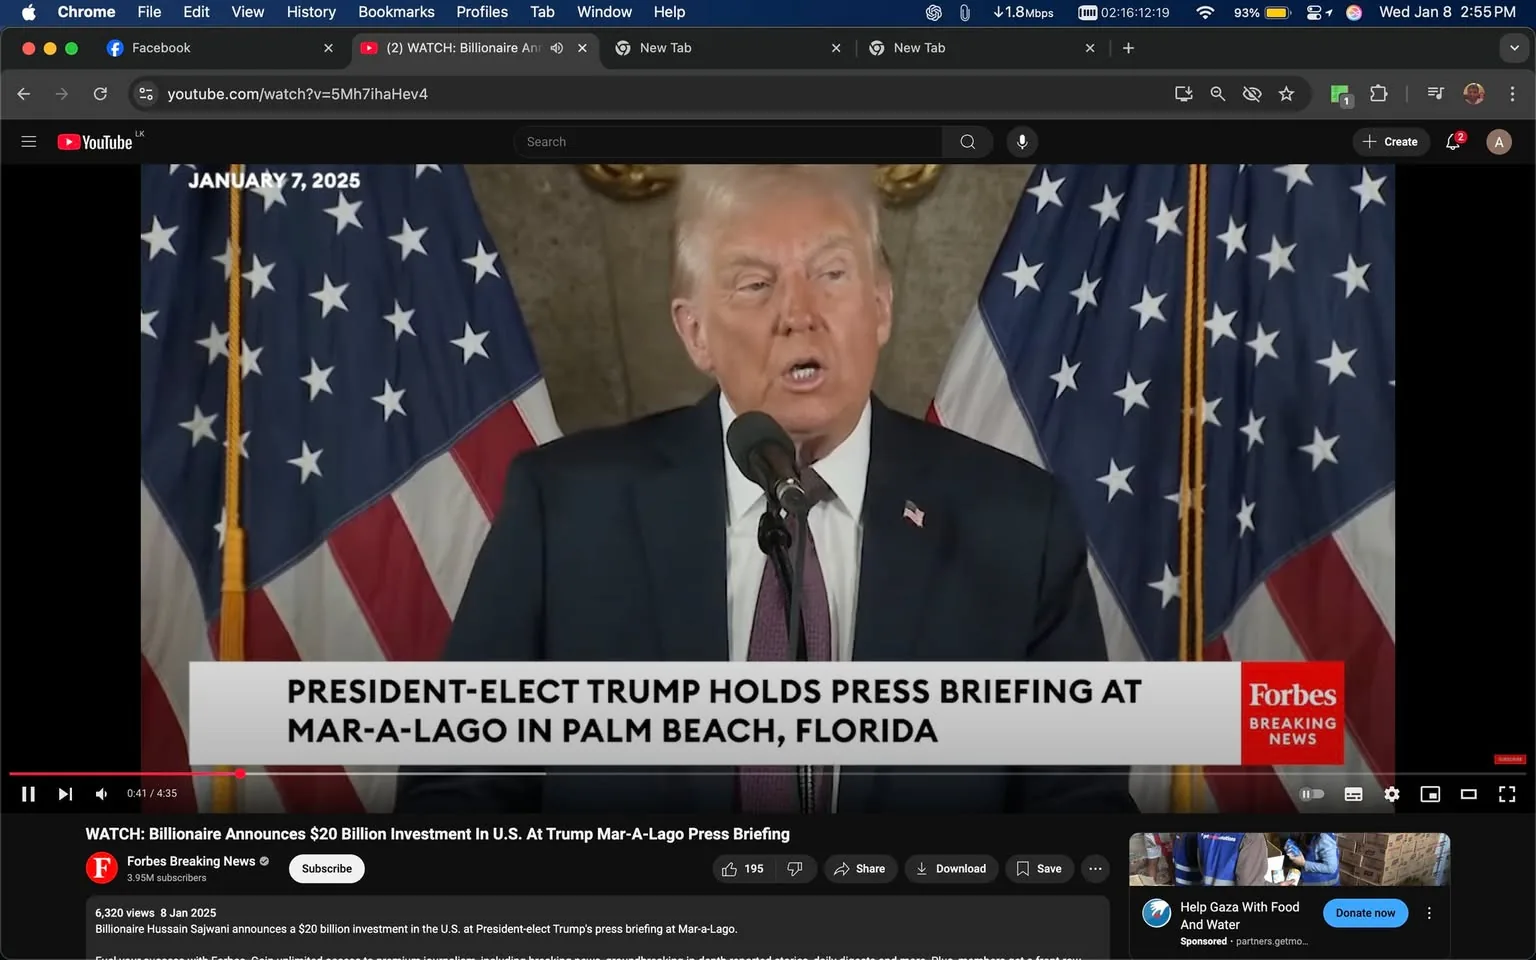This screenshot has width=1536, height=960.
Task: Open the more actions menu under the video
Action: (1094, 868)
